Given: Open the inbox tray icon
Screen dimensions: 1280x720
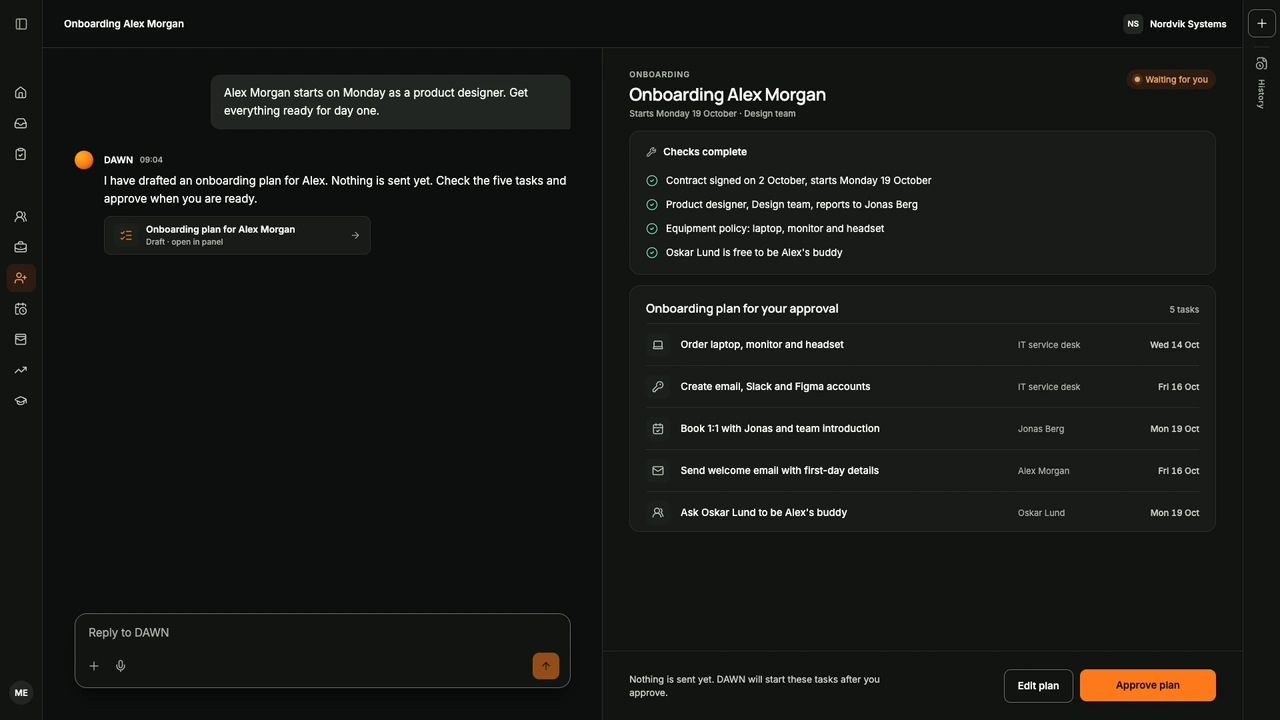Looking at the screenshot, I should click(x=21, y=124).
